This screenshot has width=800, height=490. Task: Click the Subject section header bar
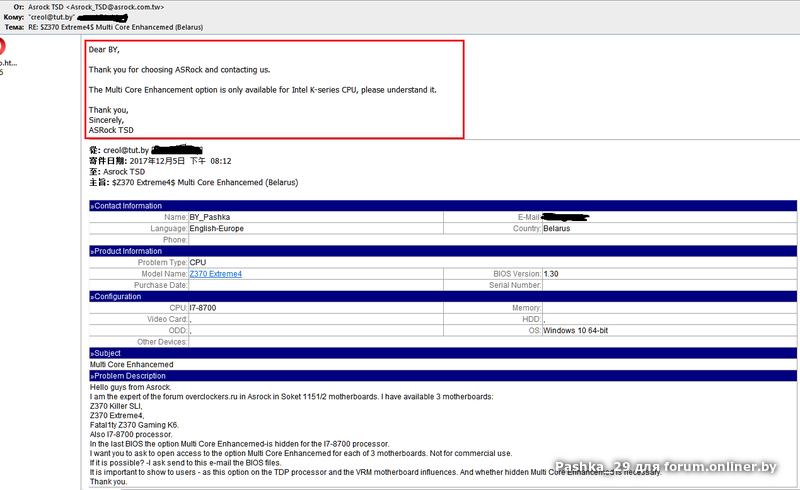[x=442, y=353]
